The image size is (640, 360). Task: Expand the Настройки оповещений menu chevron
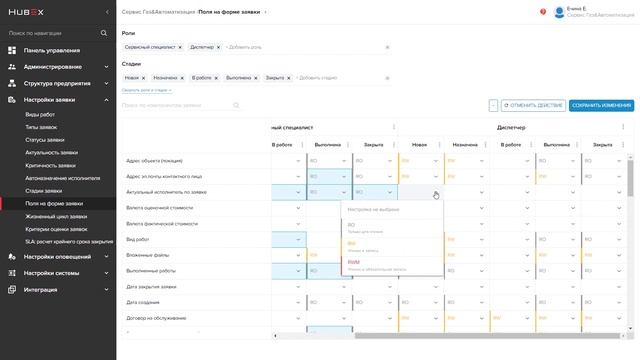107,257
